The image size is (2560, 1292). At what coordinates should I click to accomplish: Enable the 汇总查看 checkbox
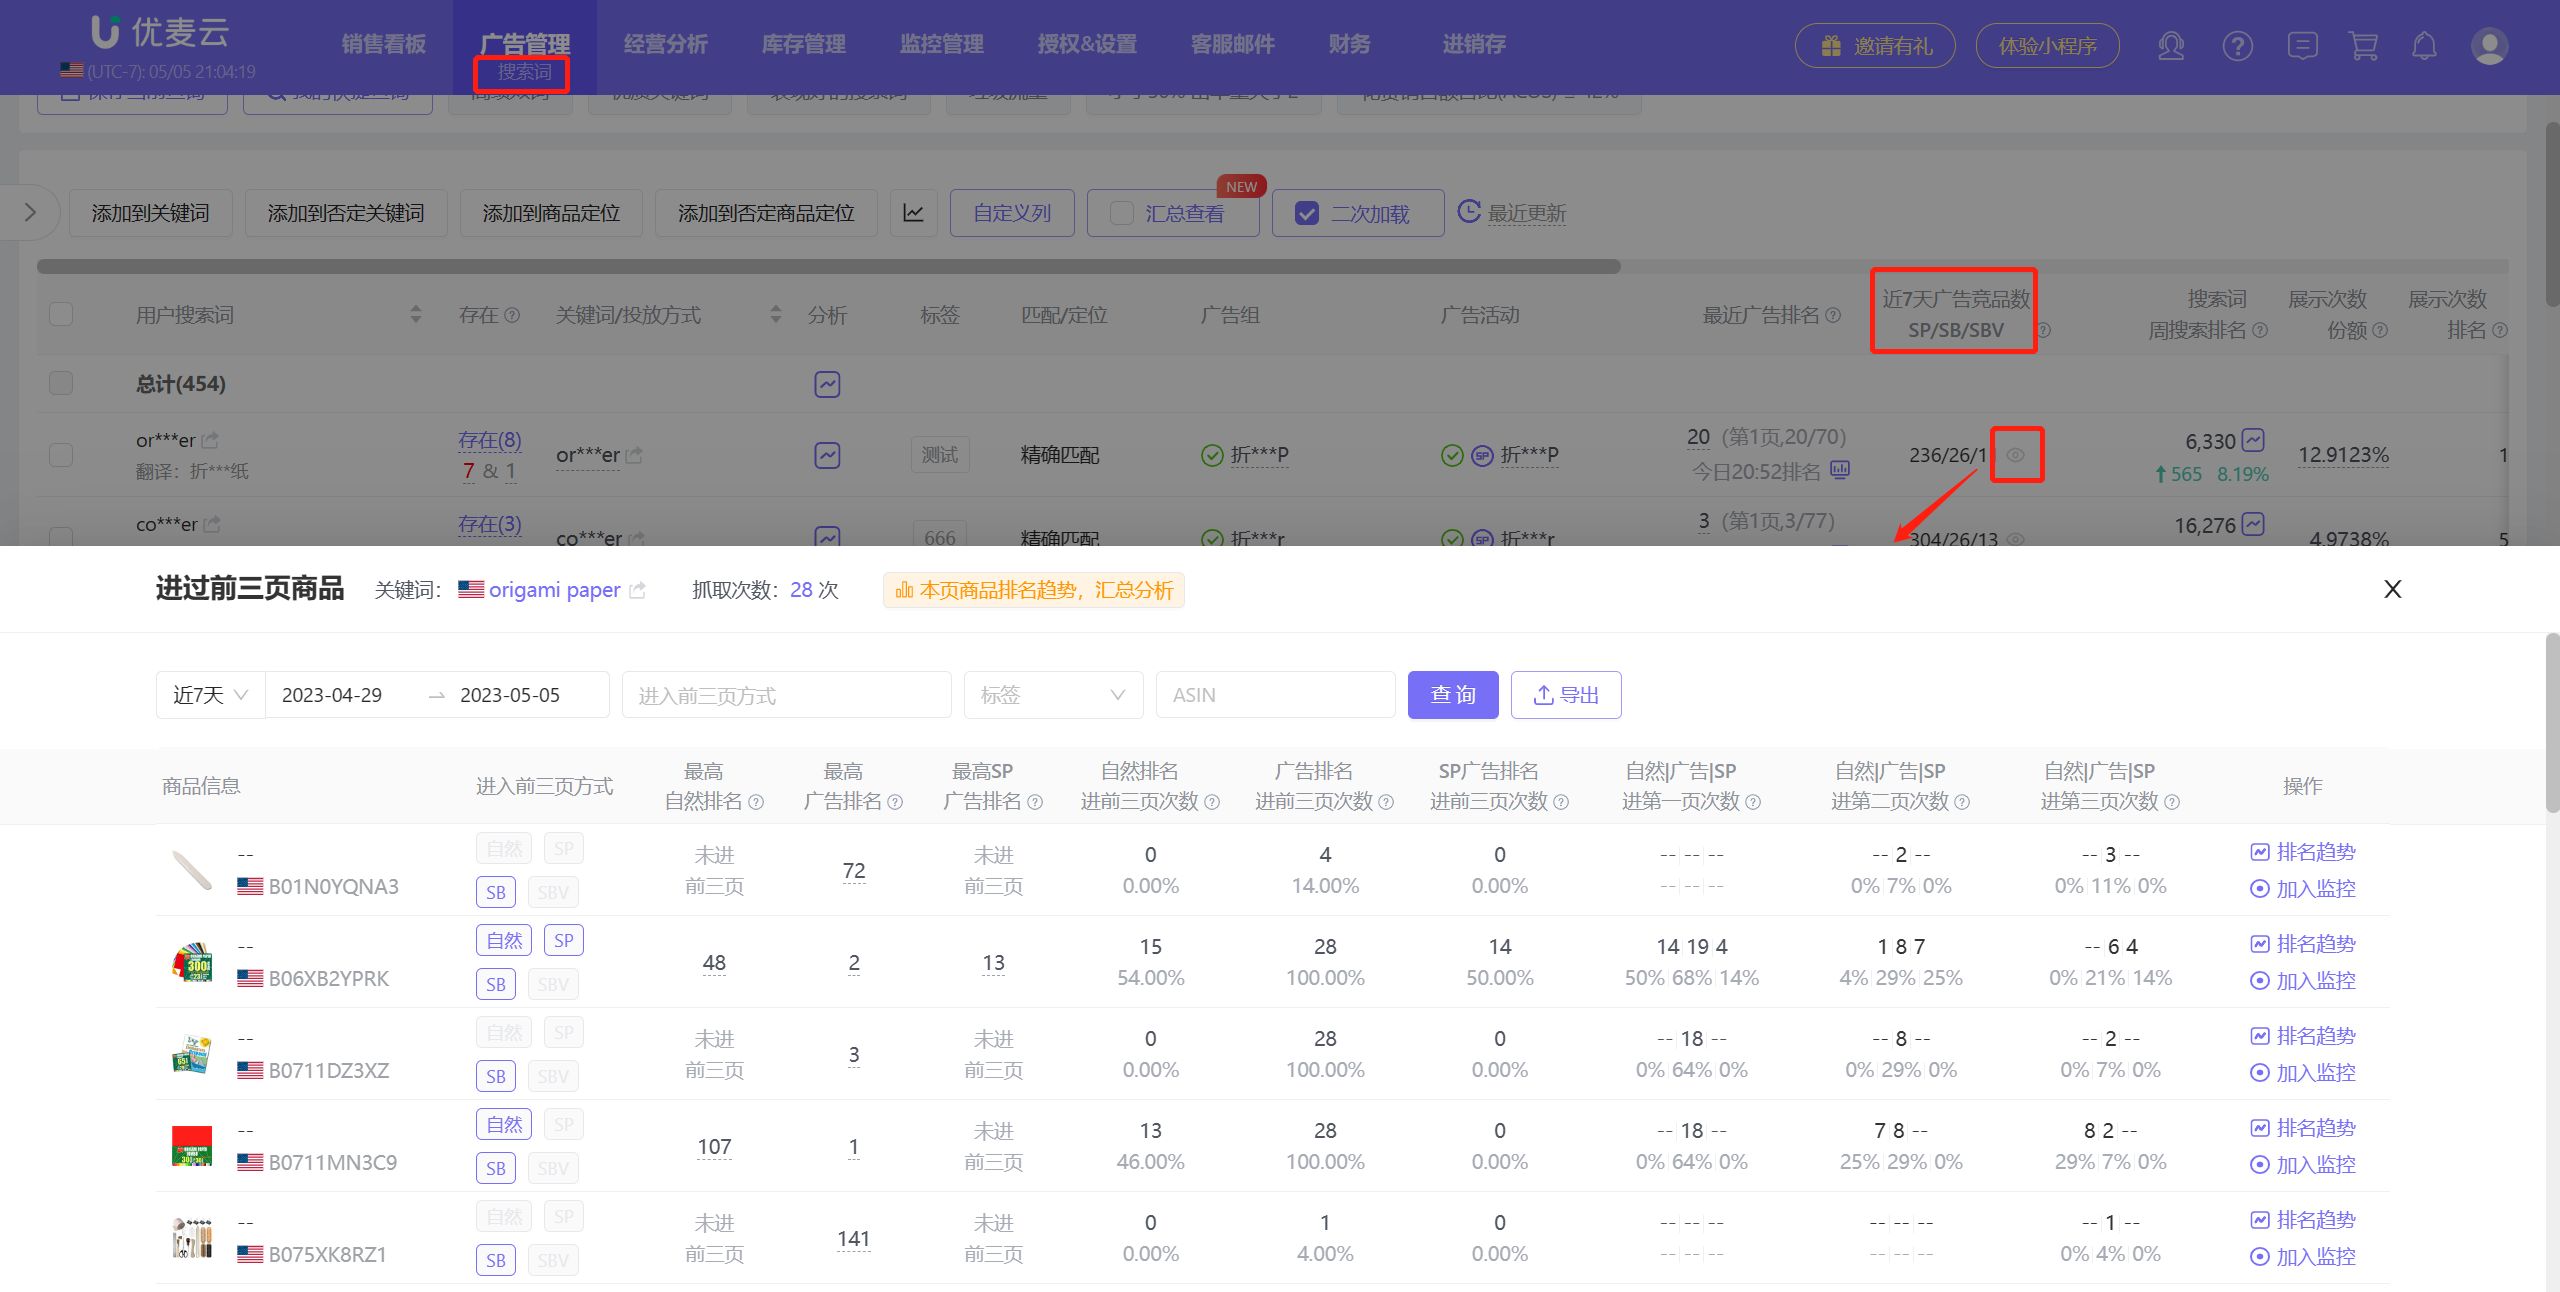(x=1120, y=213)
